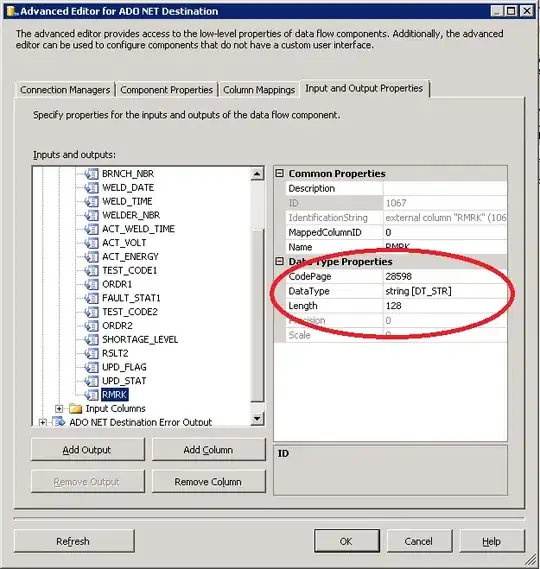540x569 pixels.
Task: Click the RMRK column icon
Action: [91, 395]
